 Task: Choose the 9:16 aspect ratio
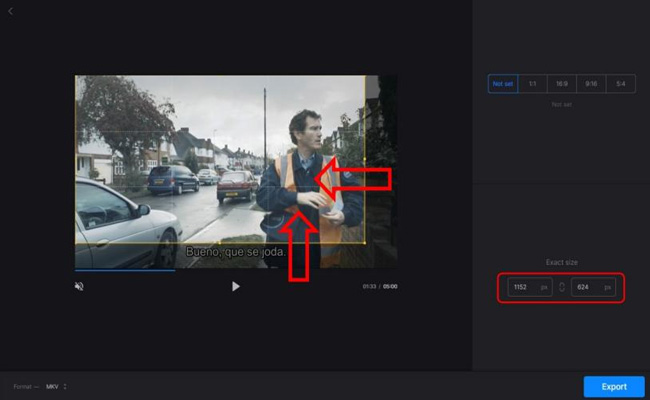591,84
